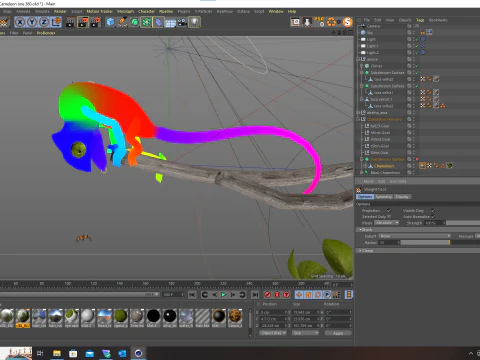Toggle the Parameter keyframe channel icon
This screenshot has width=480, height=360.
327,295
